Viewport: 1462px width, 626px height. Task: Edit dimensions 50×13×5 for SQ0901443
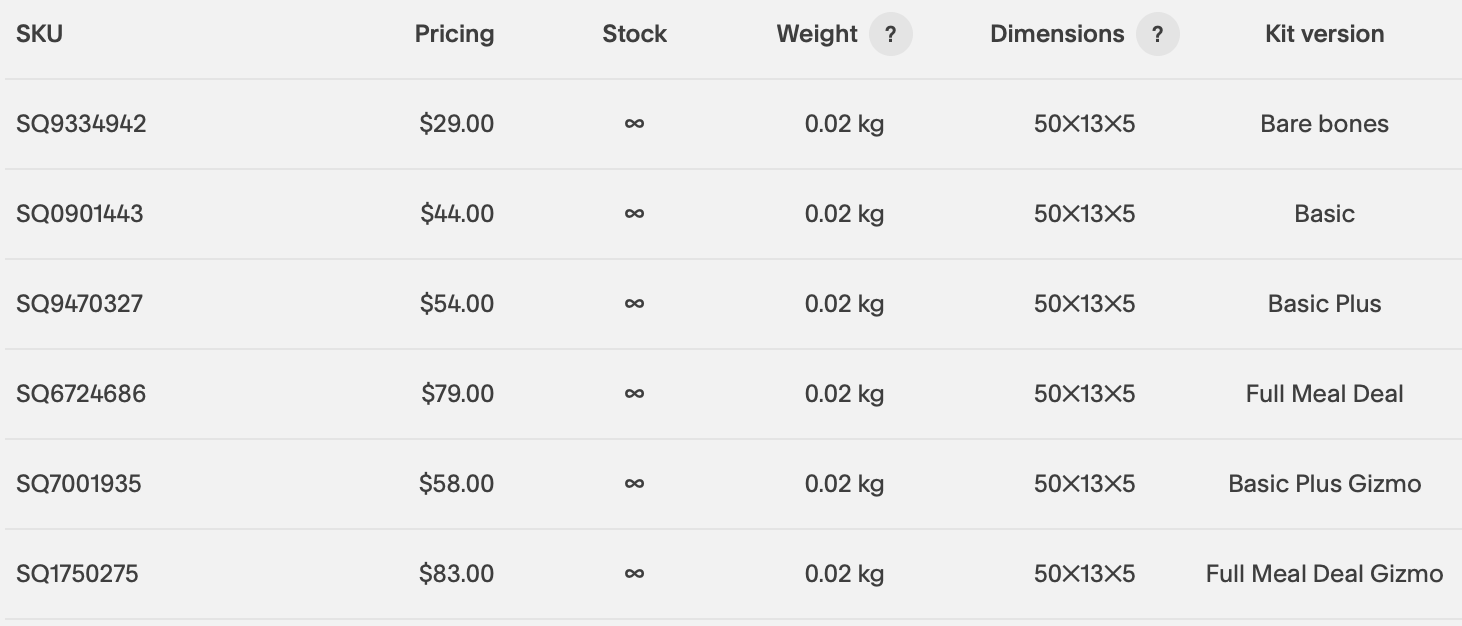point(1085,214)
